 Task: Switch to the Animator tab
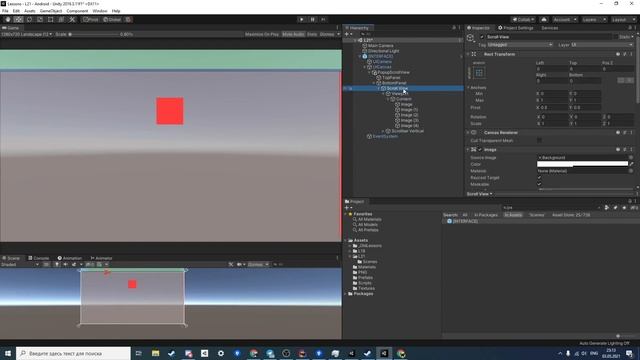(x=101, y=258)
